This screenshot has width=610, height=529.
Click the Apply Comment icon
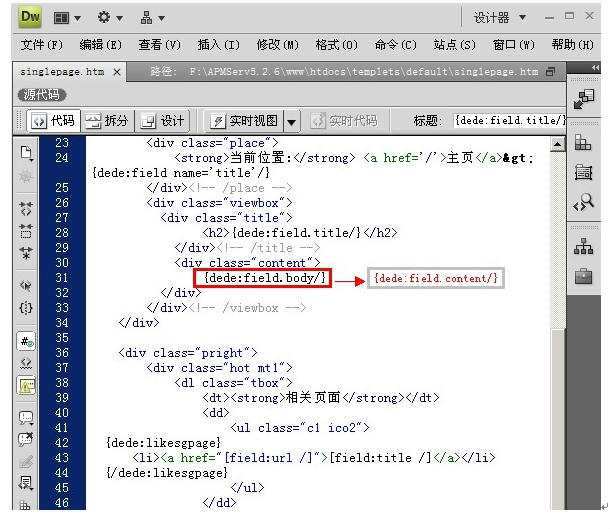point(26,418)
